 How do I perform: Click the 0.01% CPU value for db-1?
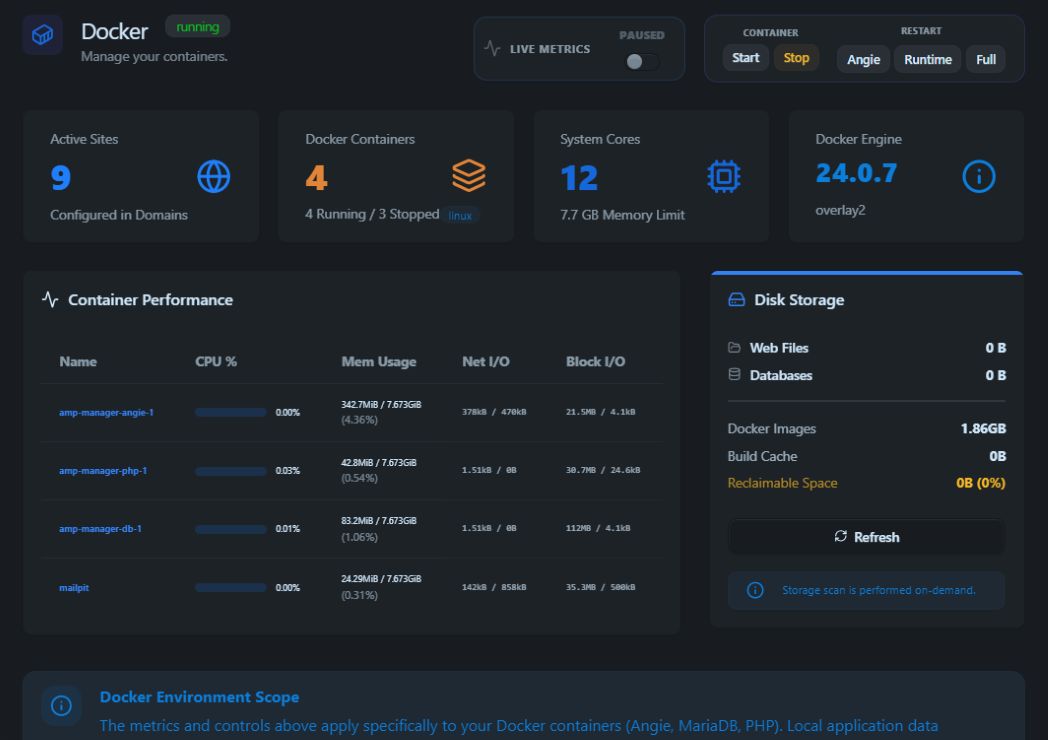287,529
